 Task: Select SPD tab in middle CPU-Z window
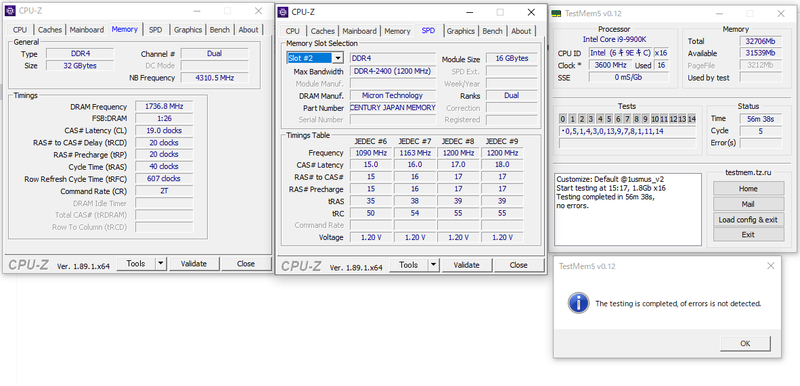click(x=429, y=31)
